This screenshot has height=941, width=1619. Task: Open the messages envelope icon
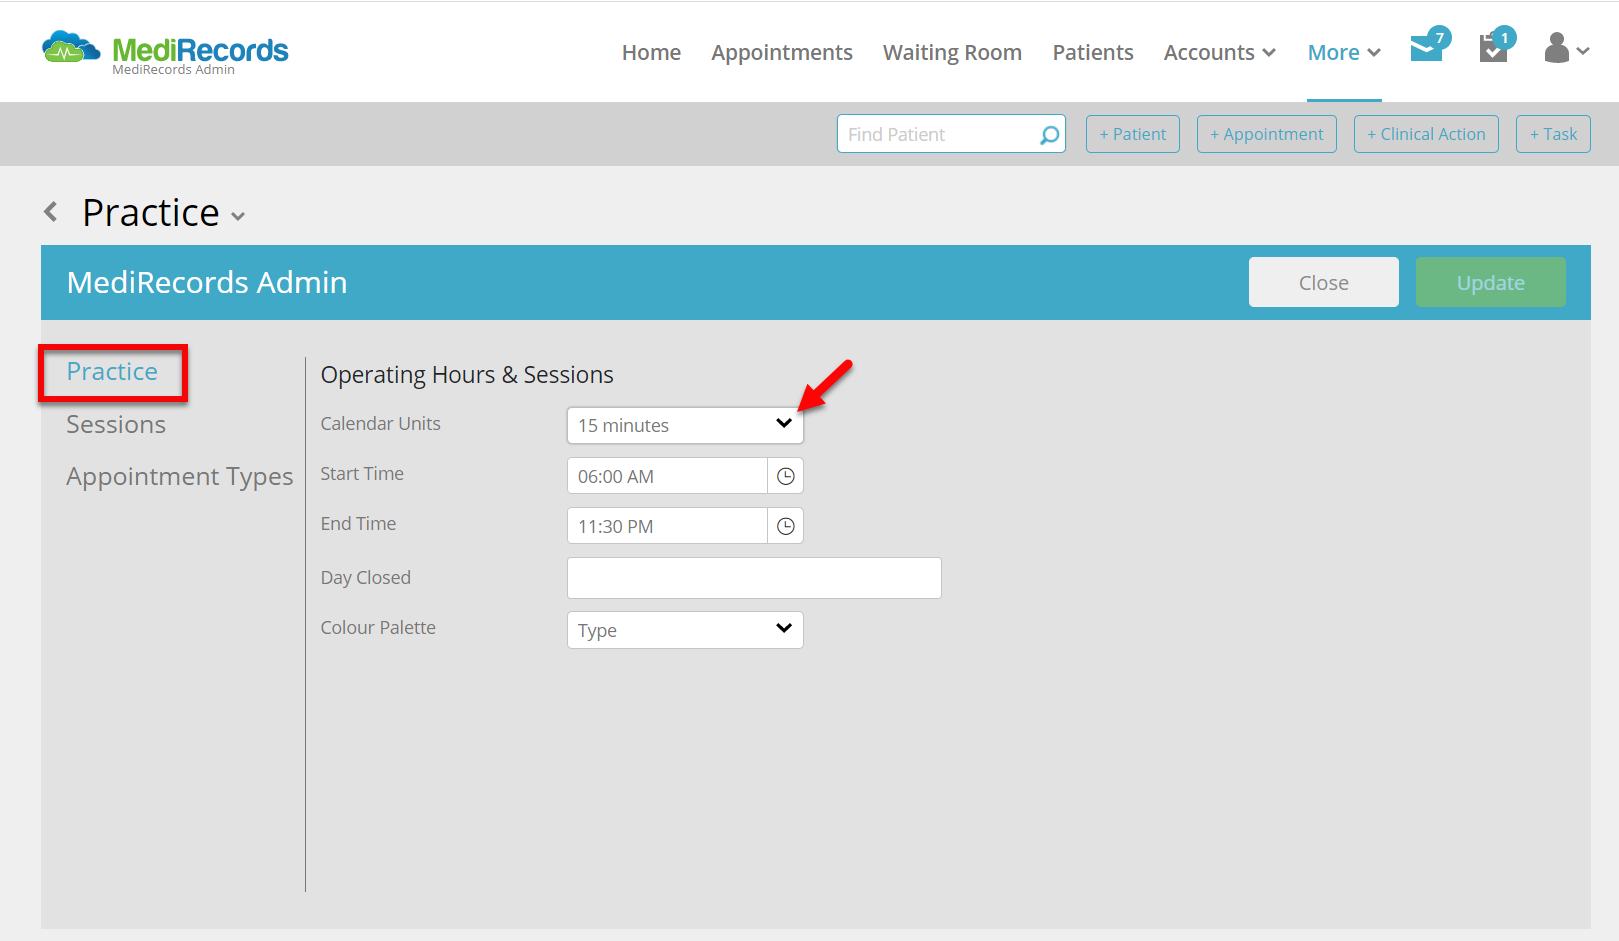1428,46
